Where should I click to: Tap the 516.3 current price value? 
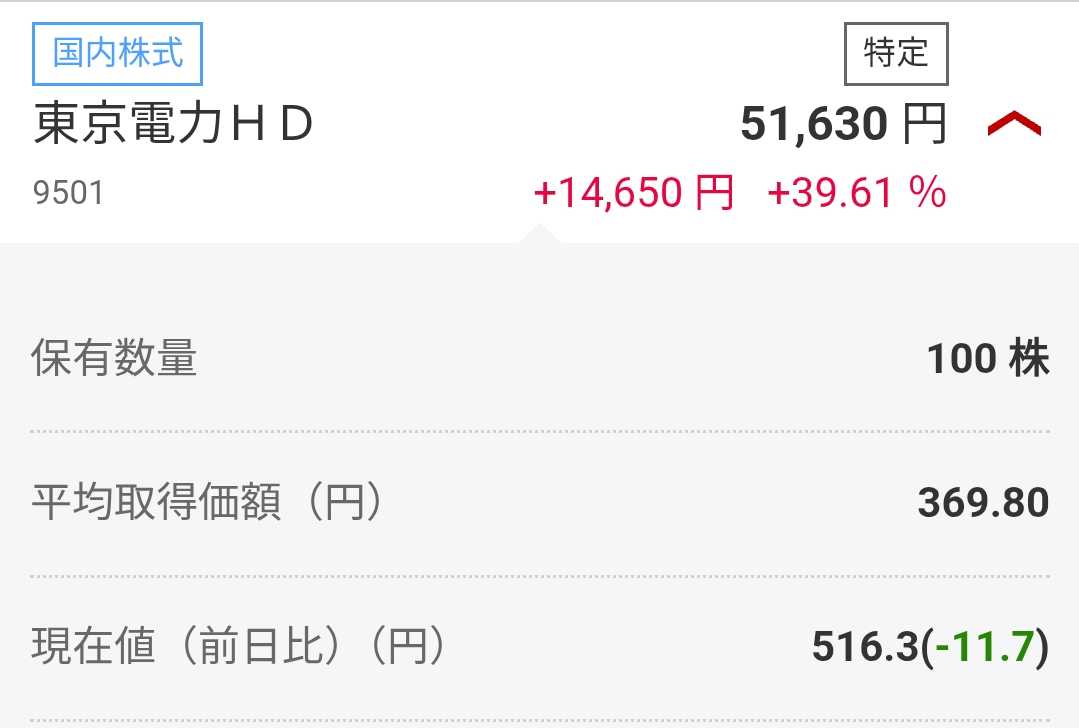[x=866, y=647]
